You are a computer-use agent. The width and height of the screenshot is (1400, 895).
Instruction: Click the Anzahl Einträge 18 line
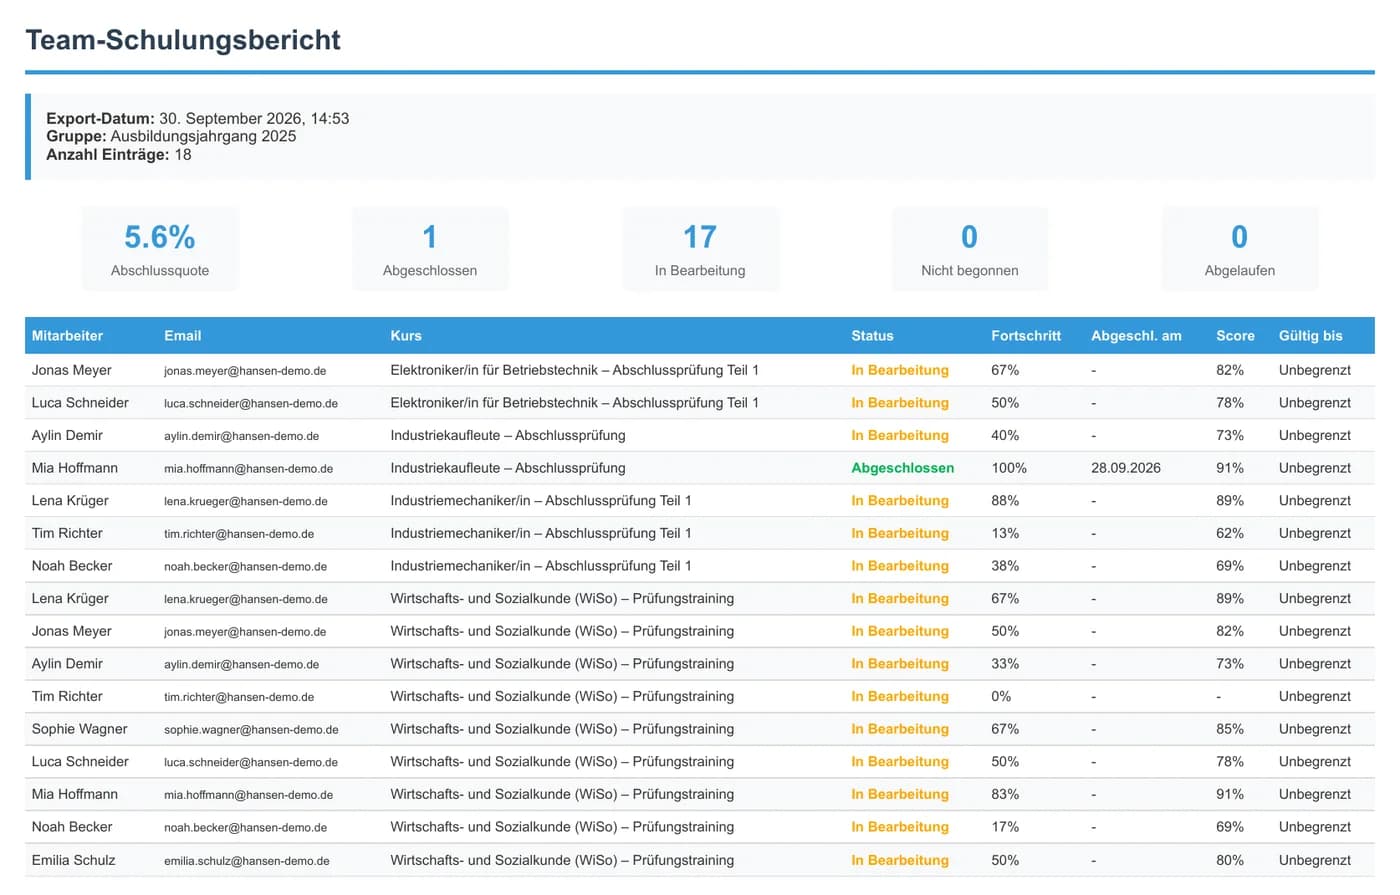point(119,154)
